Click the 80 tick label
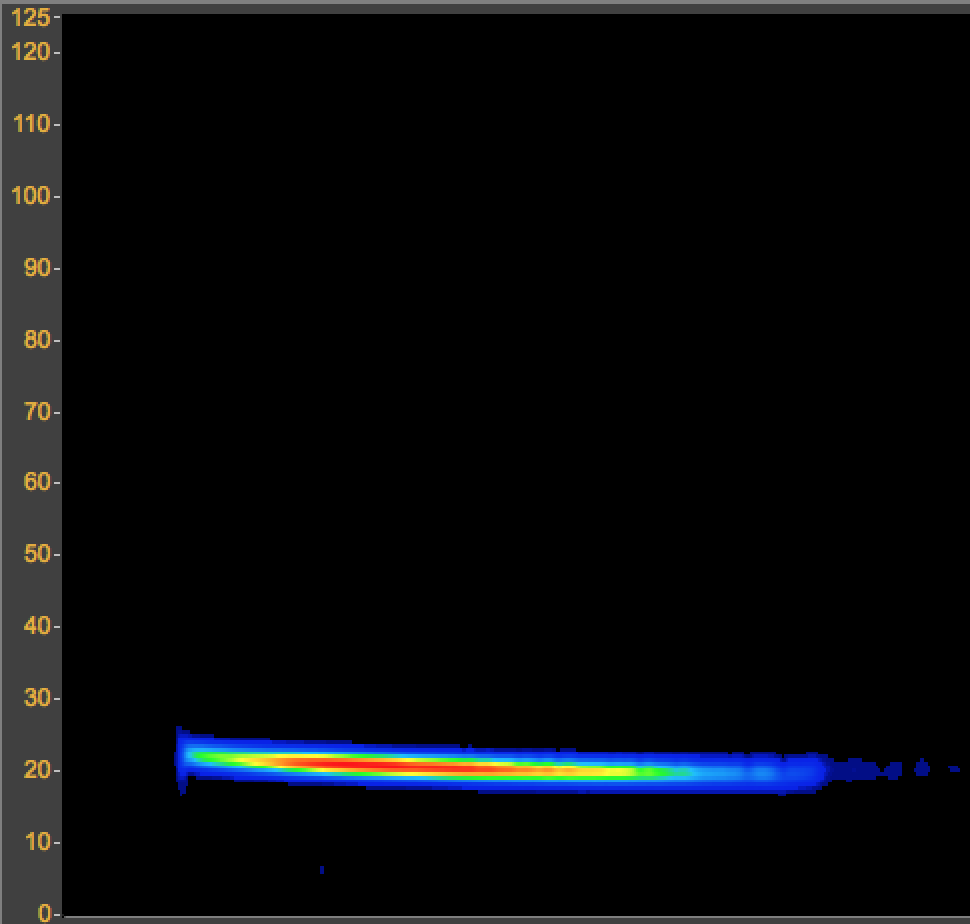The image size is (970, 924). (36, 340)
